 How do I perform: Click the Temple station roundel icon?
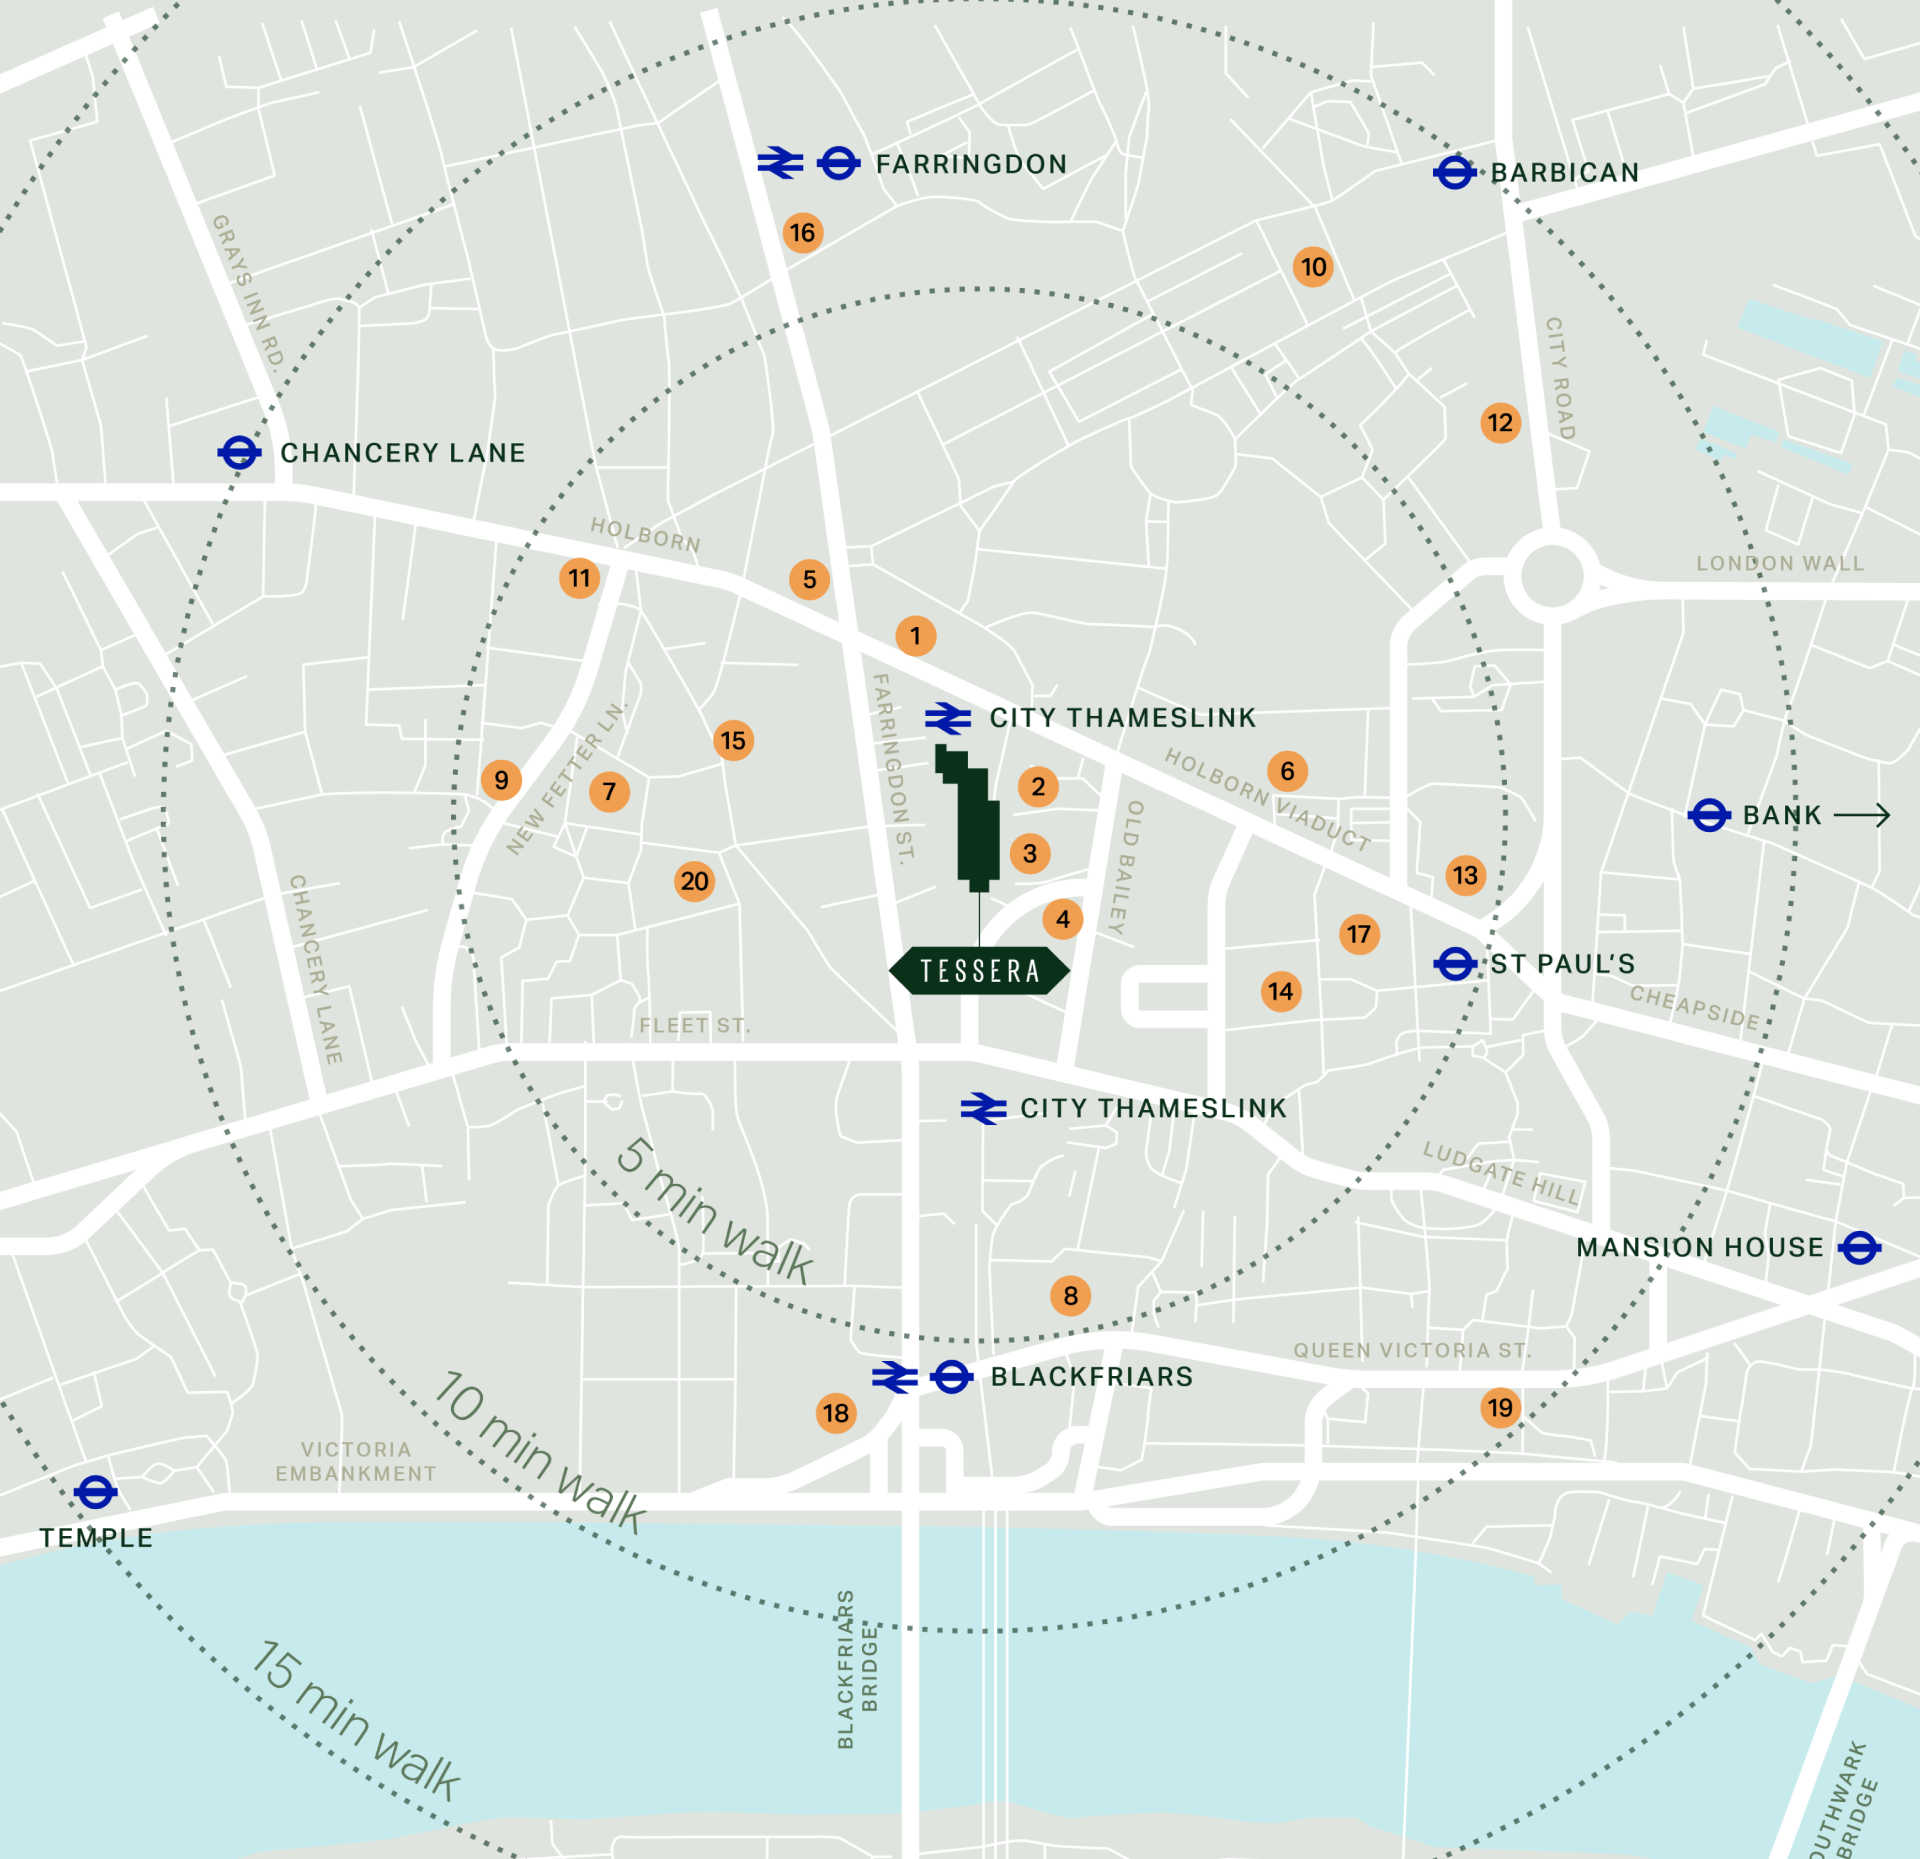(x=95, y=1492)
